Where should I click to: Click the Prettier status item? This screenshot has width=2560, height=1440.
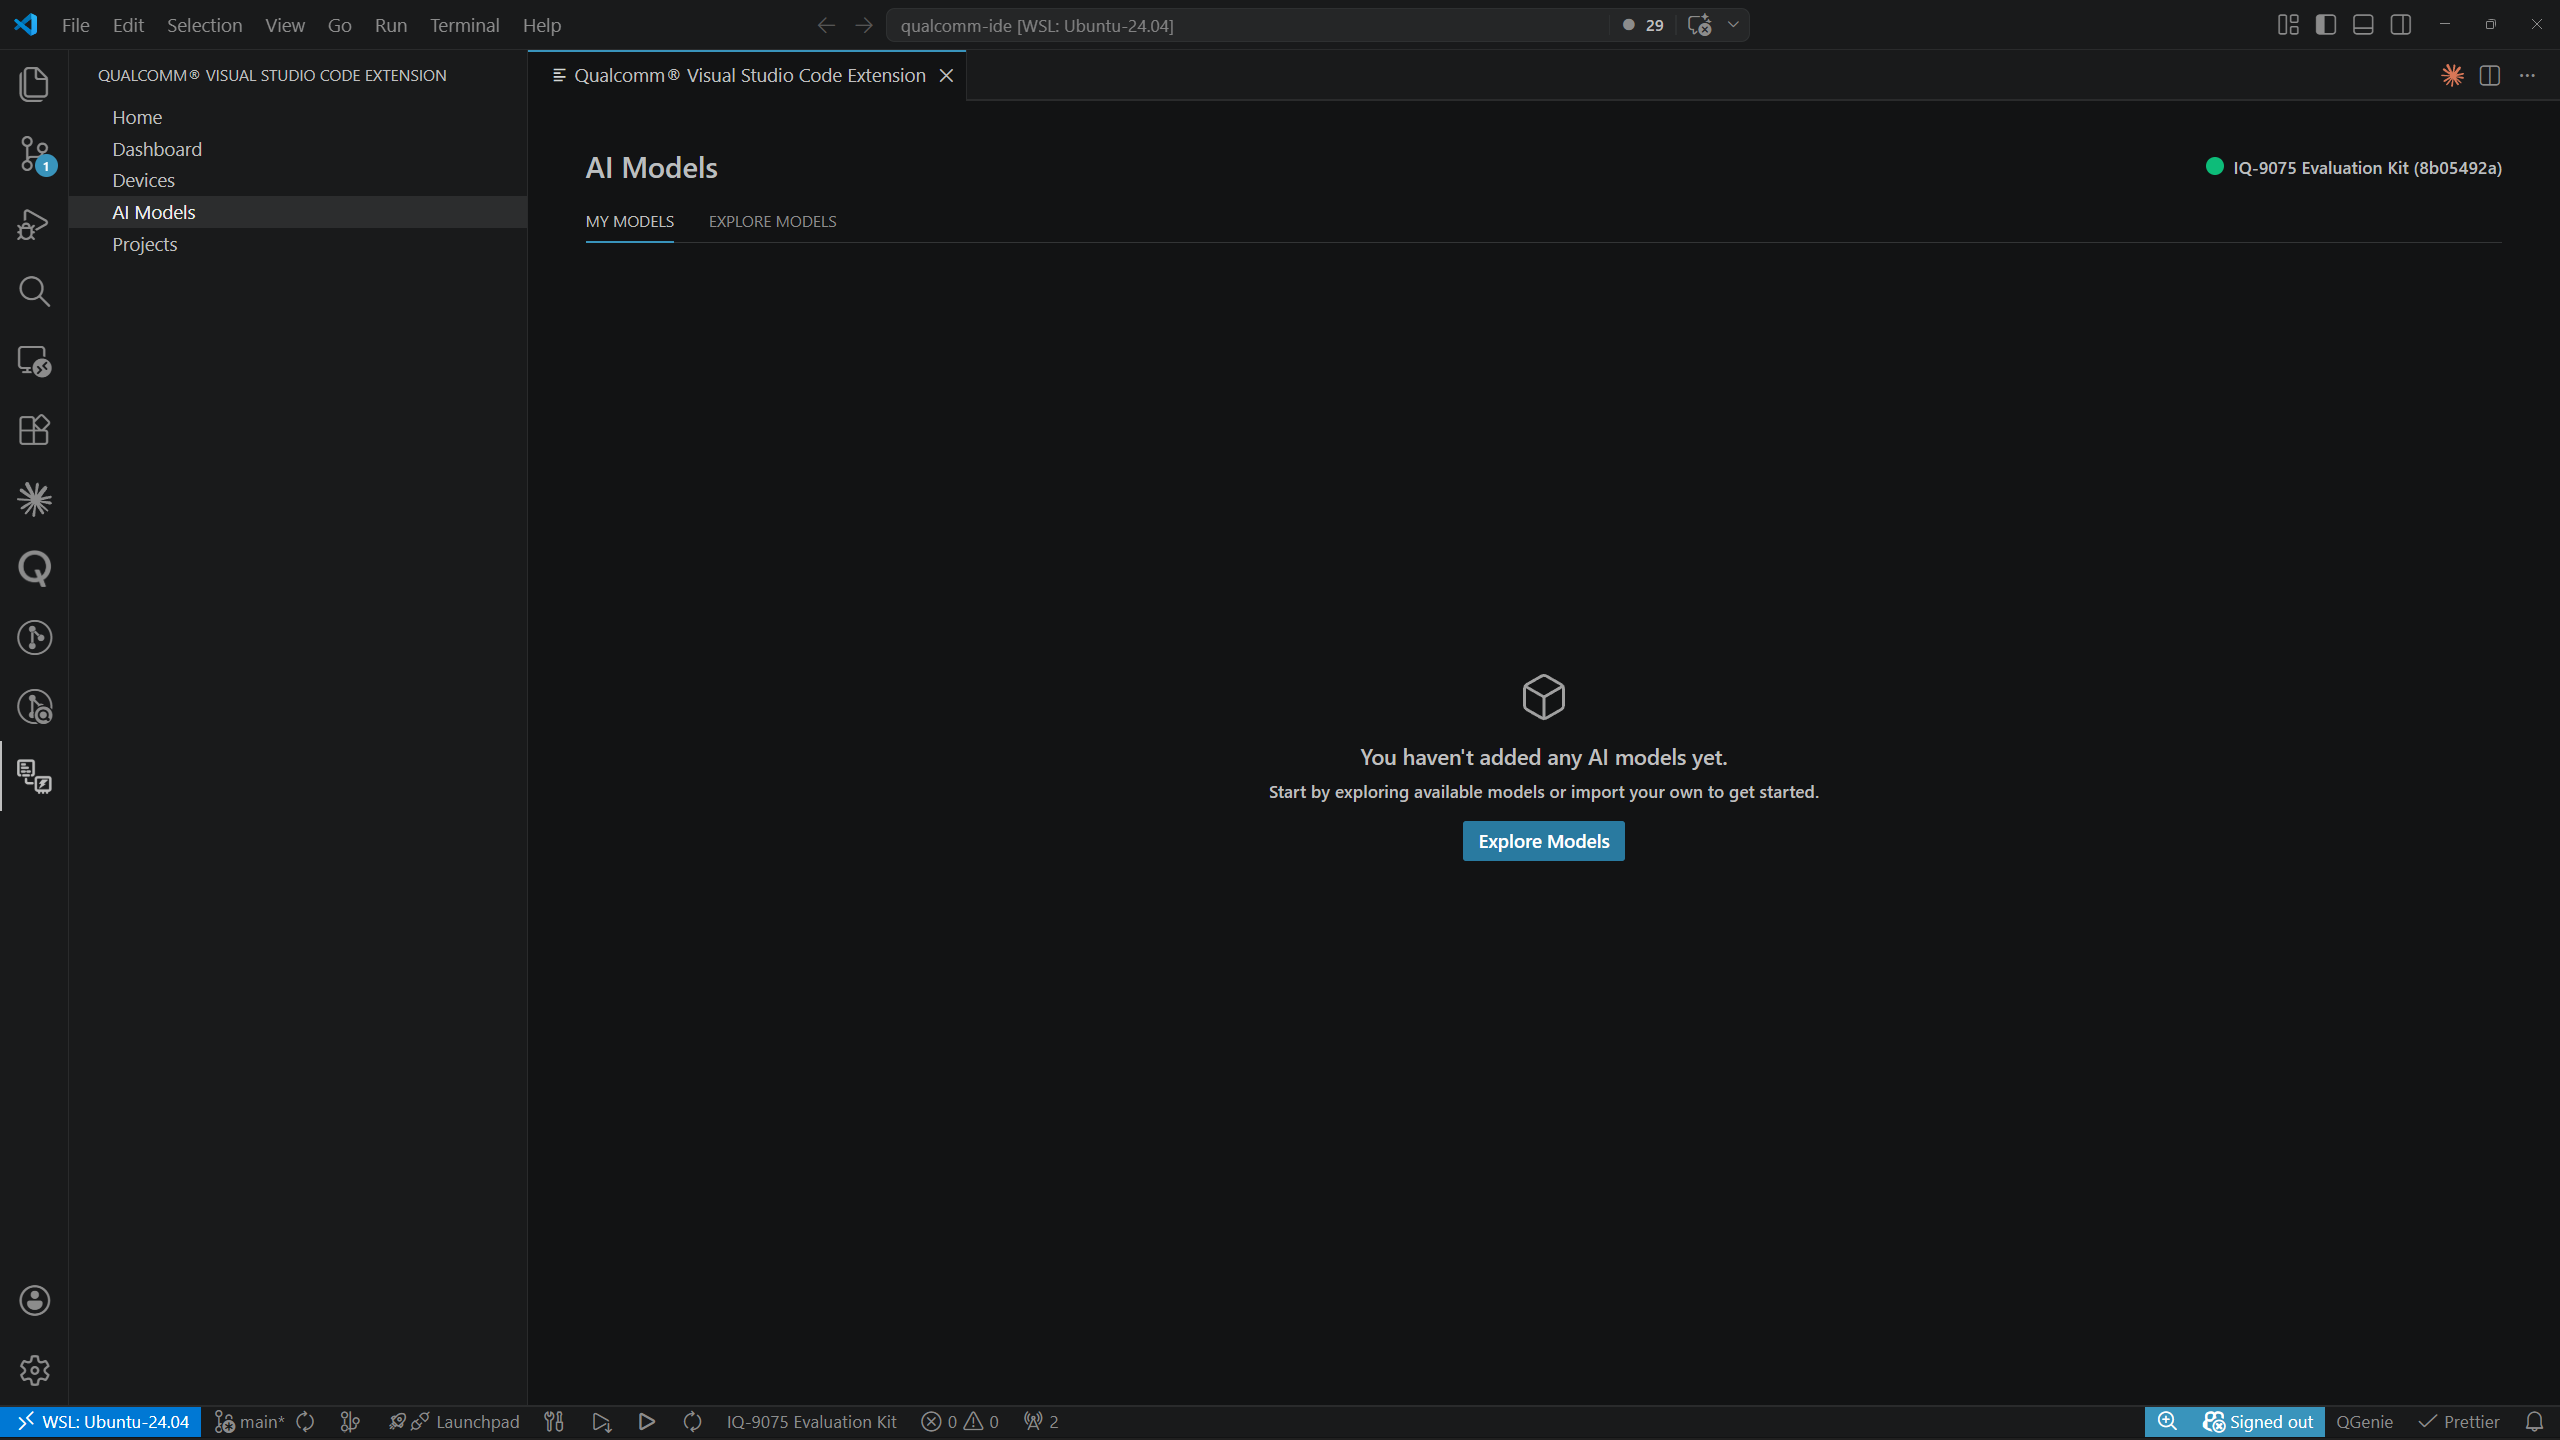point(2459,1422)
